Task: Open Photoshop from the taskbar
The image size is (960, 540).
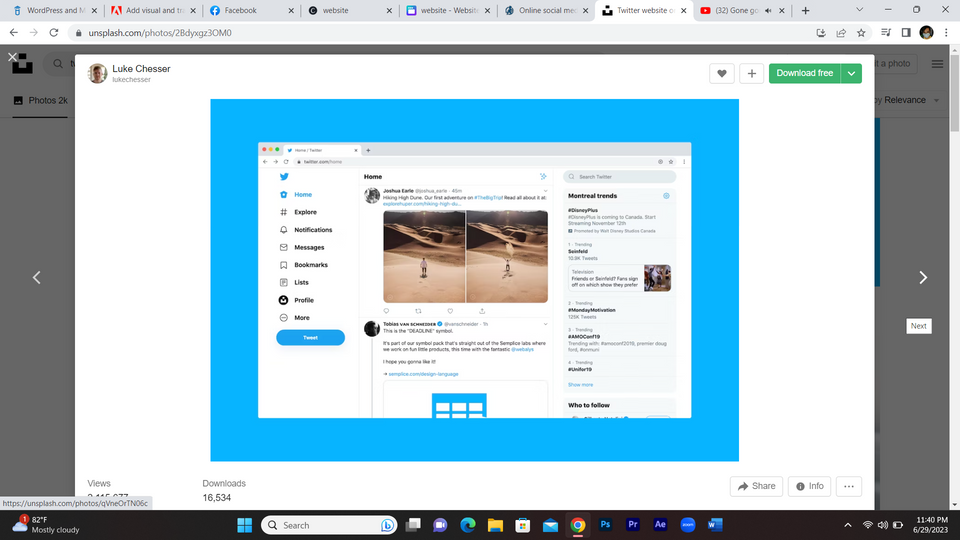Action: (605, 525)
